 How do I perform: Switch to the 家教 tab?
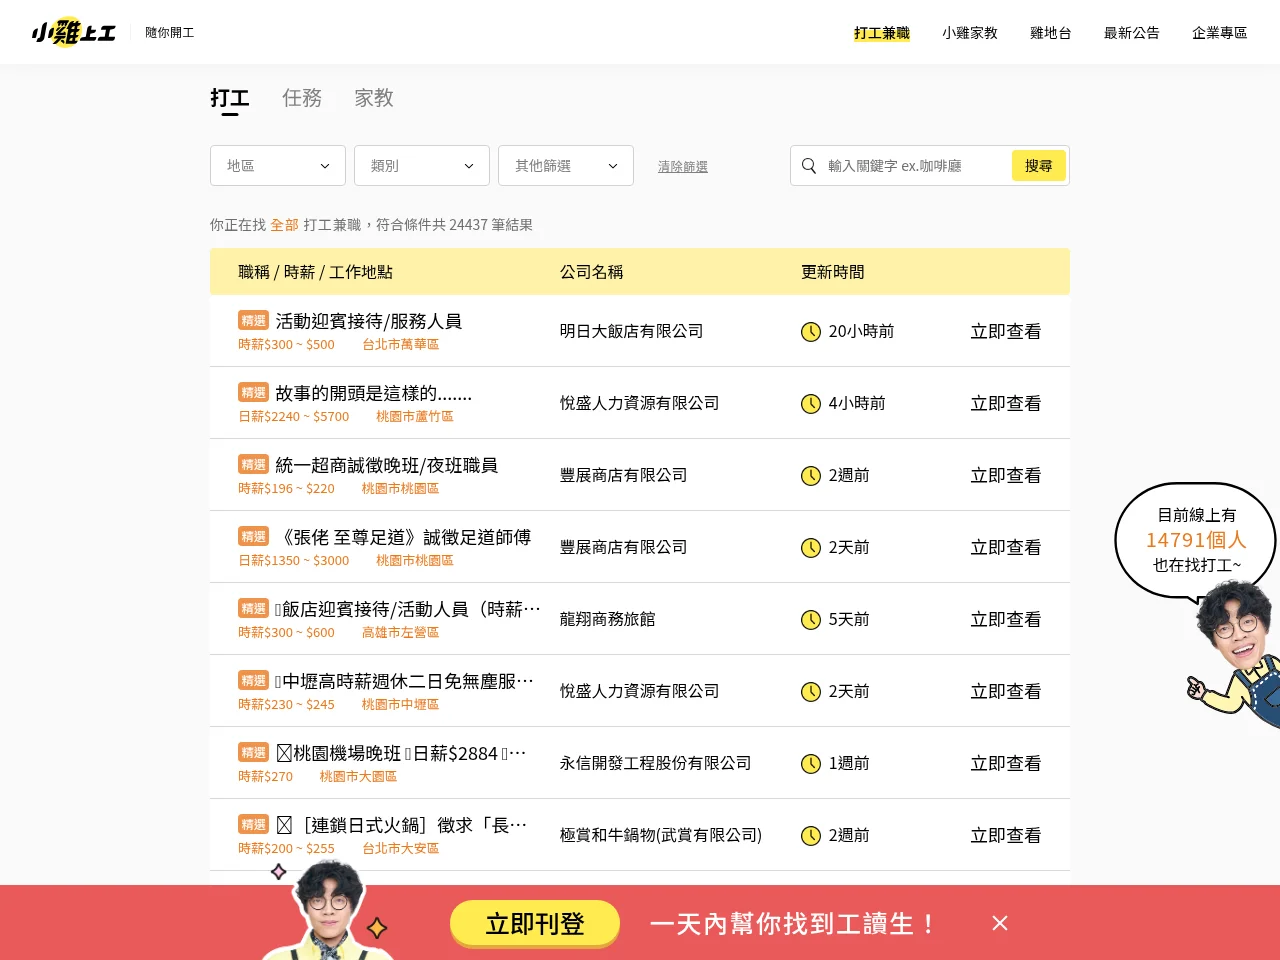pos(374,98)
